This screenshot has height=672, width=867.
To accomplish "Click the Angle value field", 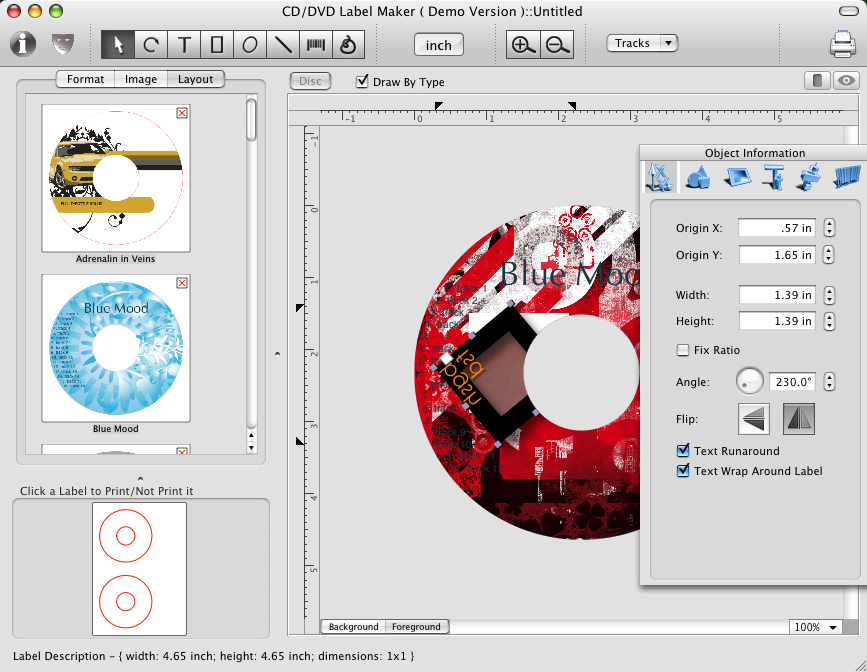I will pyautogui.click(x=794, y=382).
